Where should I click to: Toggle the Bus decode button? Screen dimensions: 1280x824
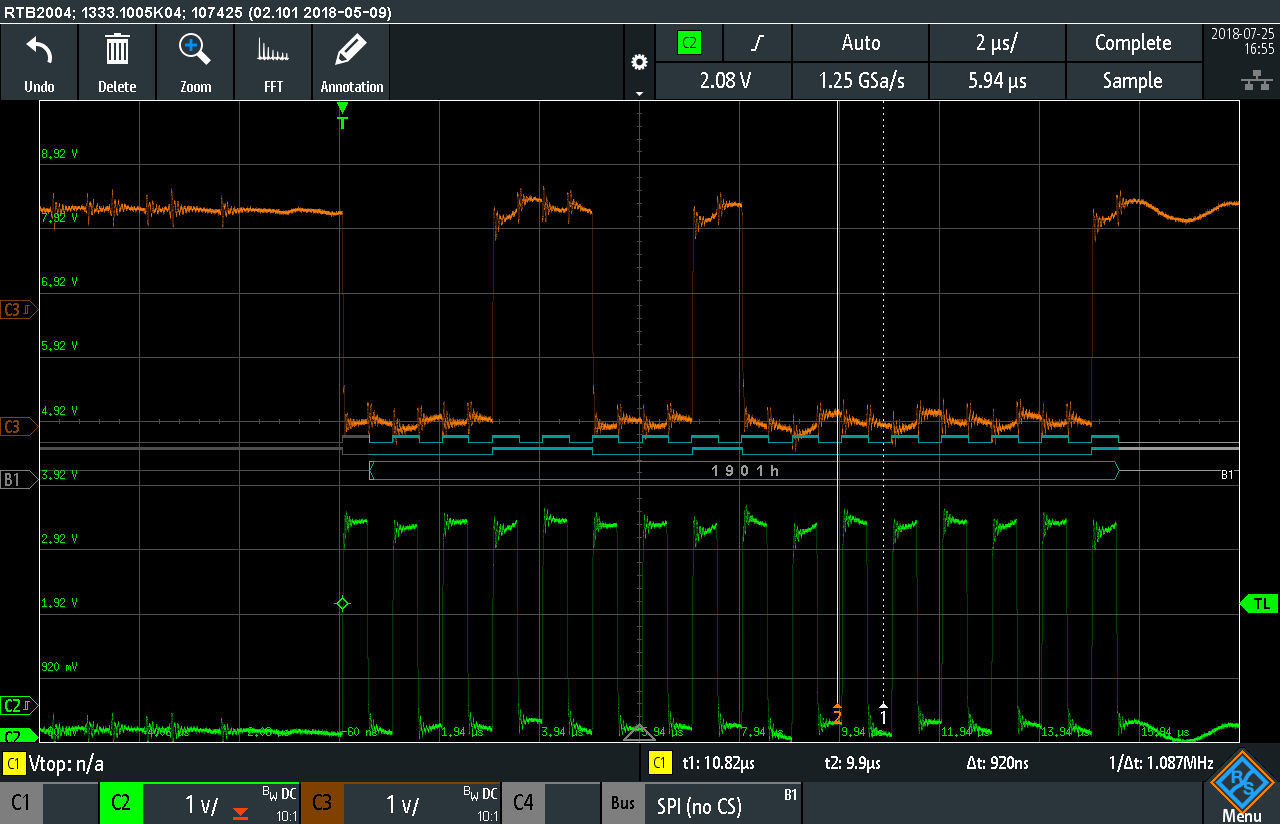pyautogui.click(x=622, y=803)
